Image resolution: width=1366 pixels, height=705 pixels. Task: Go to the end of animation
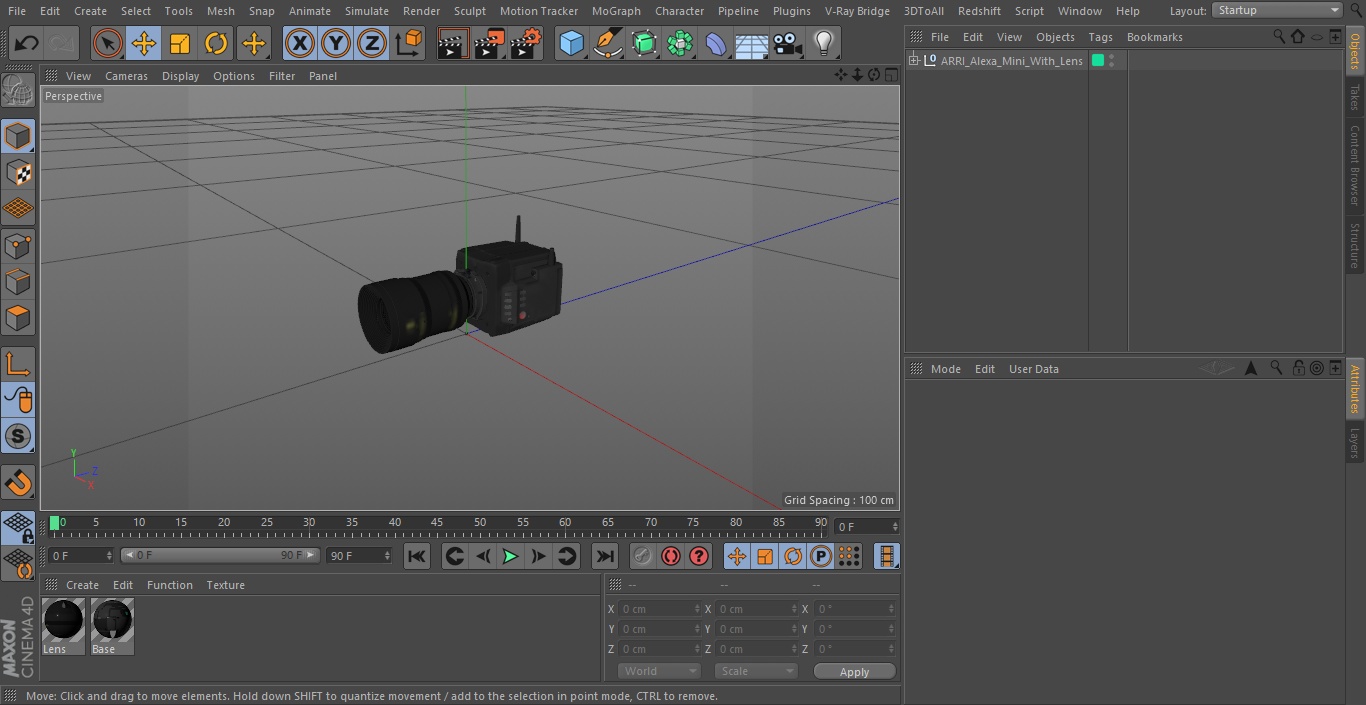605,556
